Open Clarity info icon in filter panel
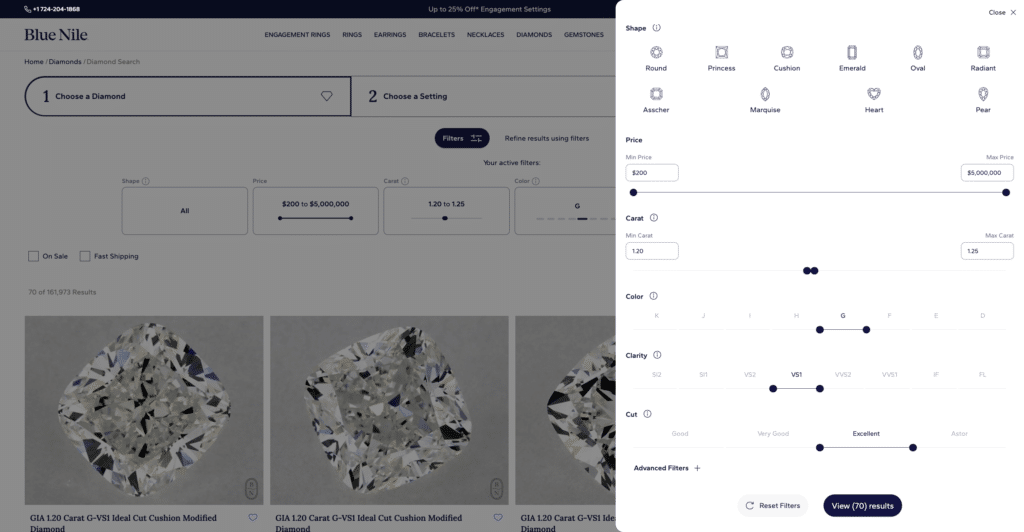1024x532 pixels. point(657,355)
